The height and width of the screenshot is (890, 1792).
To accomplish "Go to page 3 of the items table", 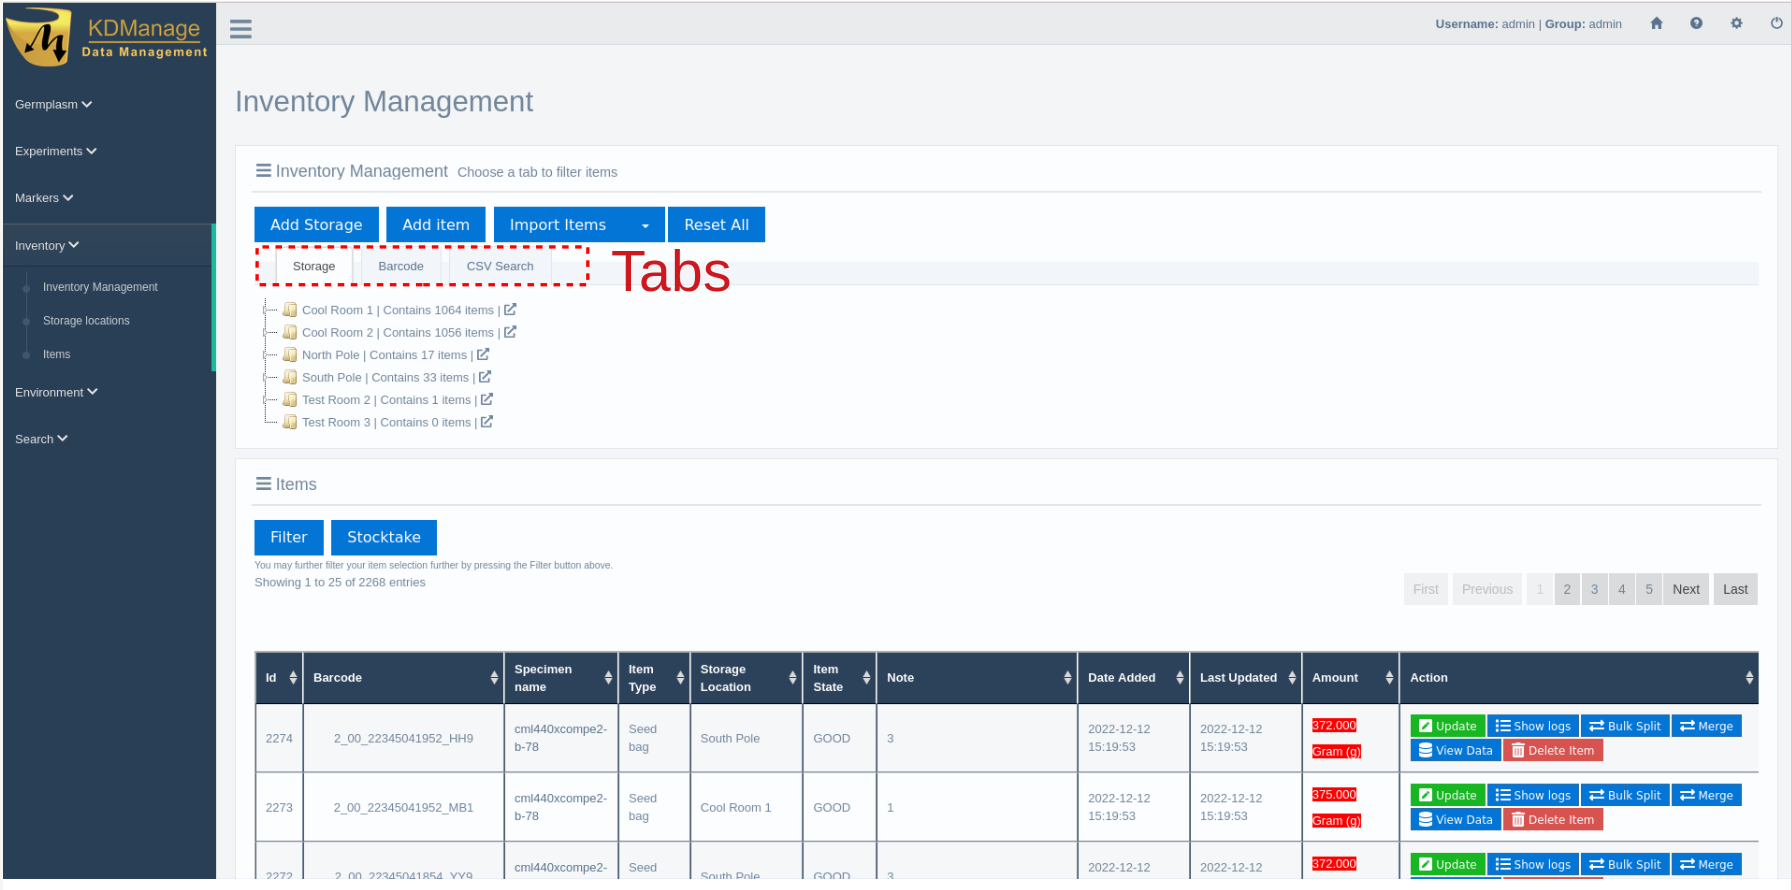I will (1594, 590).
